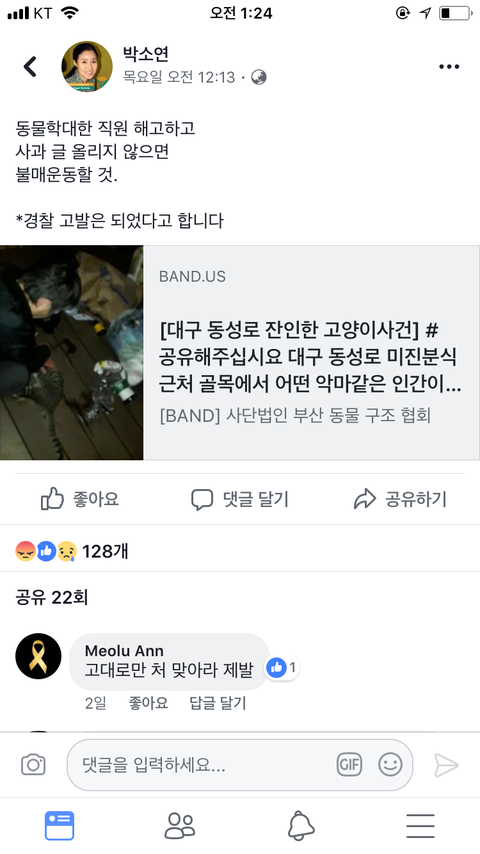The image size is (480, 854).
Task: Open the BAND.US link preview article
Action: click(x=311, y=352)
